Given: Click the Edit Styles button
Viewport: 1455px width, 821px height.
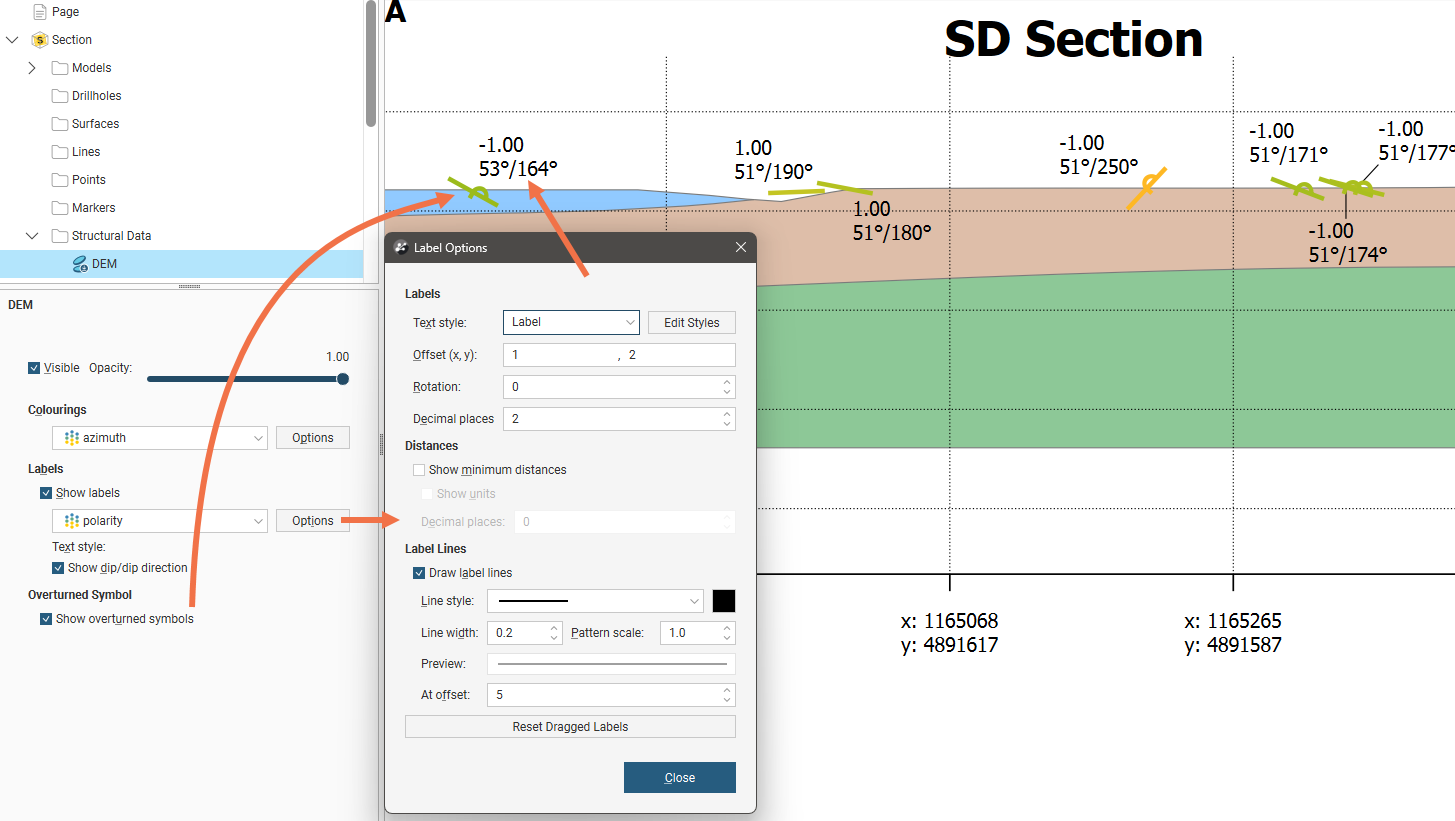Looking at the screenshot, I should (x=691, y=323).
